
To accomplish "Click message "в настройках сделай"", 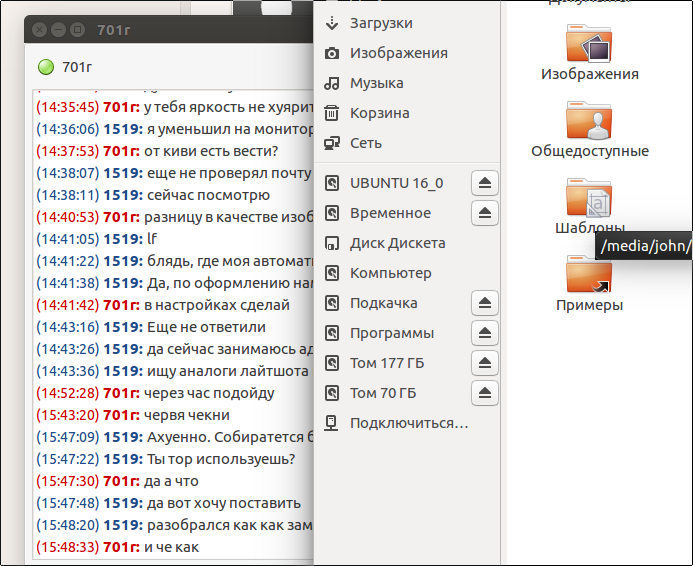I will [x=217, y=305].
